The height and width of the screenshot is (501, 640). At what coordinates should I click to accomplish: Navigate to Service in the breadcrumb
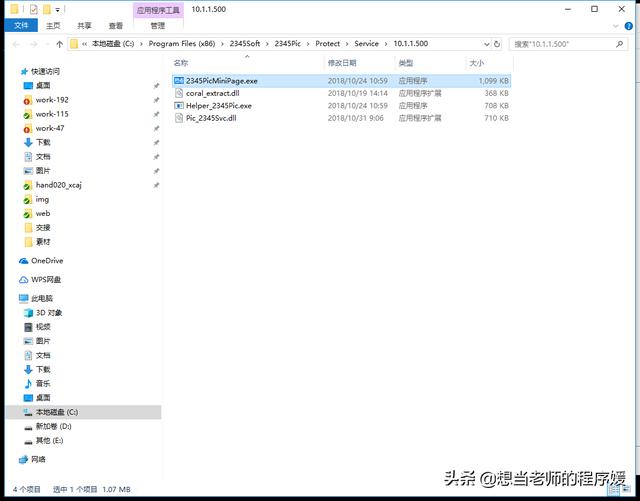367,44
